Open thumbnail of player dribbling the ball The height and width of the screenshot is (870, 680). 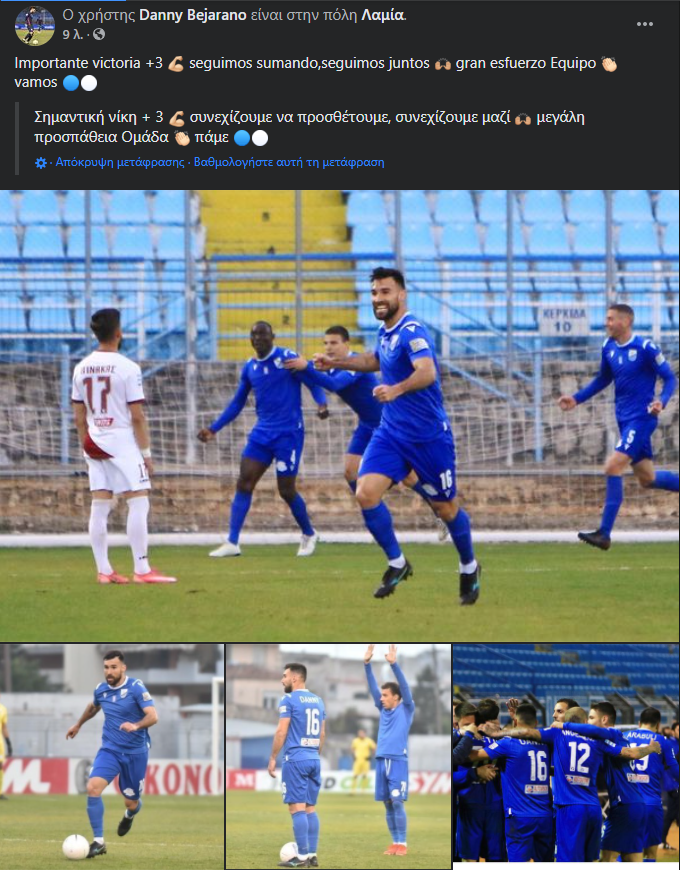[112, 757]
